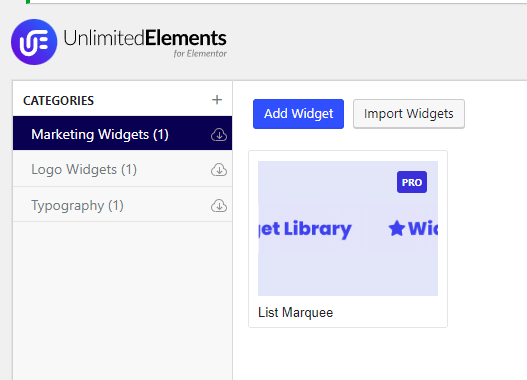This screenshot has width=527, height=380.
Task: Click the UnlimitedElements wordmark text
Action: pyautogui.click(x=145, y=38)
